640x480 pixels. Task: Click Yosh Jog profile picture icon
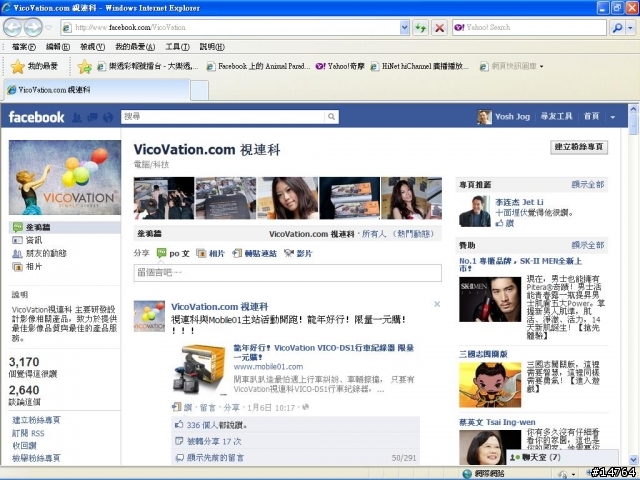(x=484, y=117)
